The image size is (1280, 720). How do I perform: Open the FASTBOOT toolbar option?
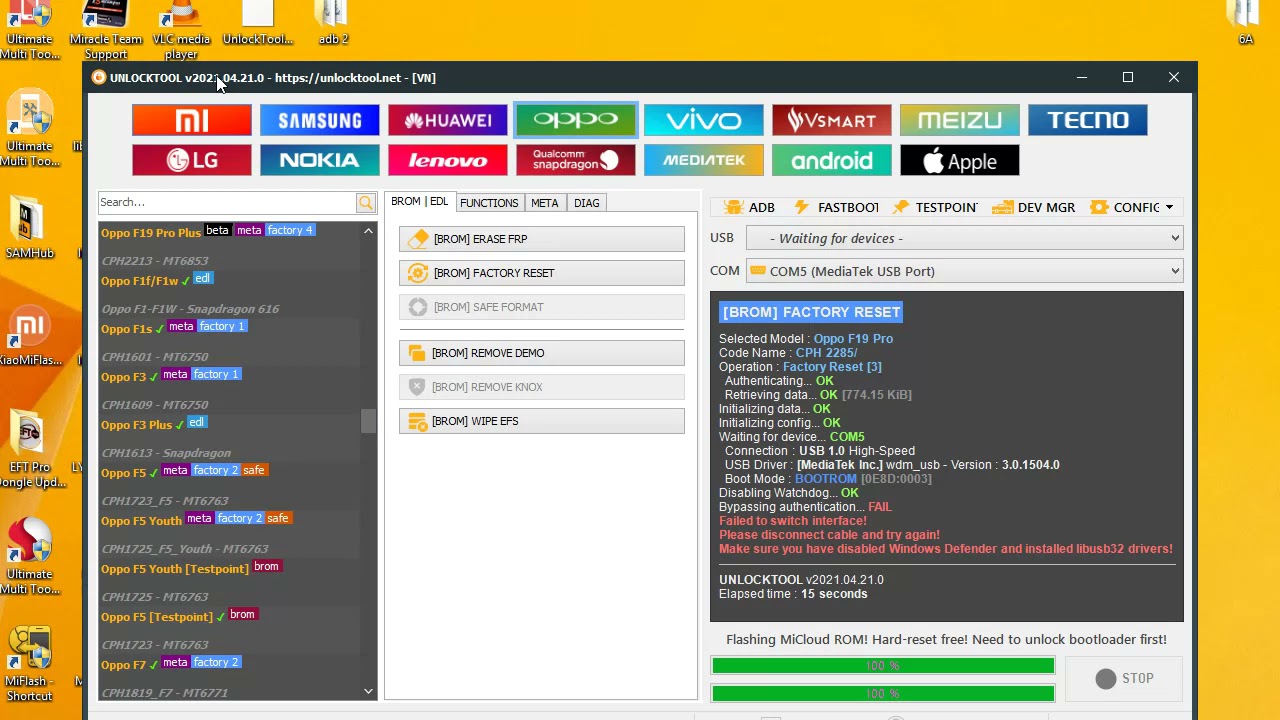836,207
